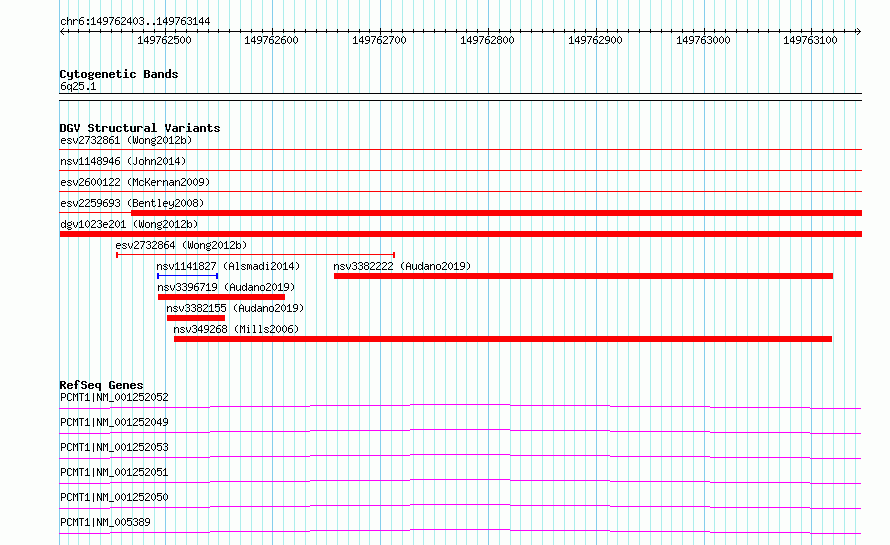Image resolution: width=890 pixels, height=545 pixels.
Task: Click the long red bar under nsv349268
Action: click(x=503, y=339)
